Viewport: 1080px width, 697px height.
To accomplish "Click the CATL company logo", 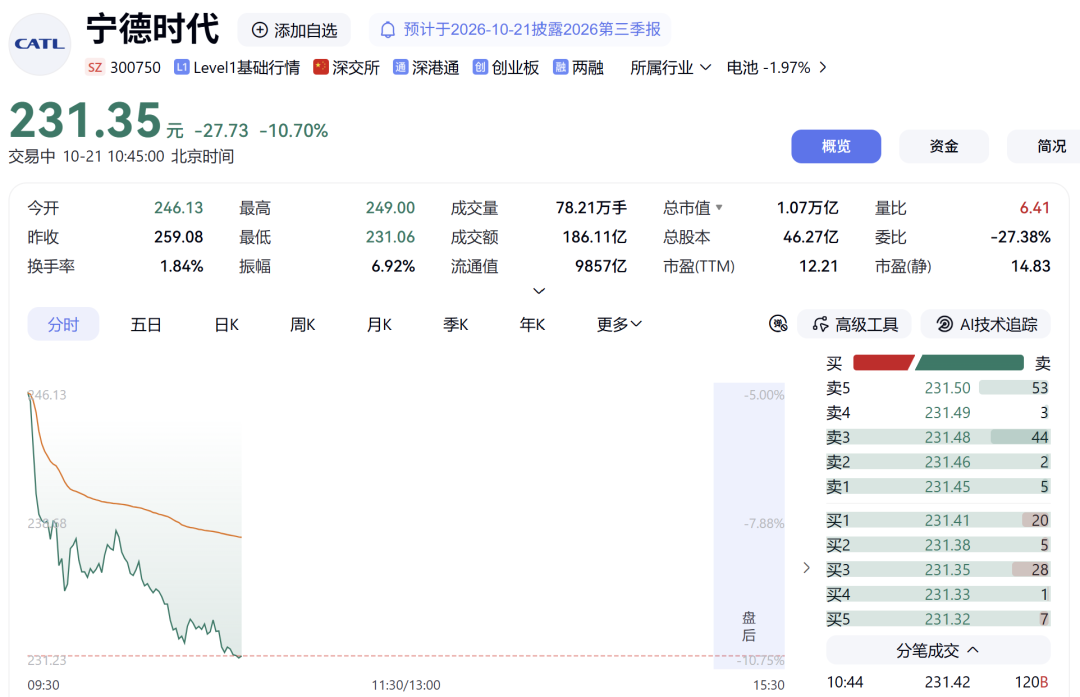I will (40, 44).
